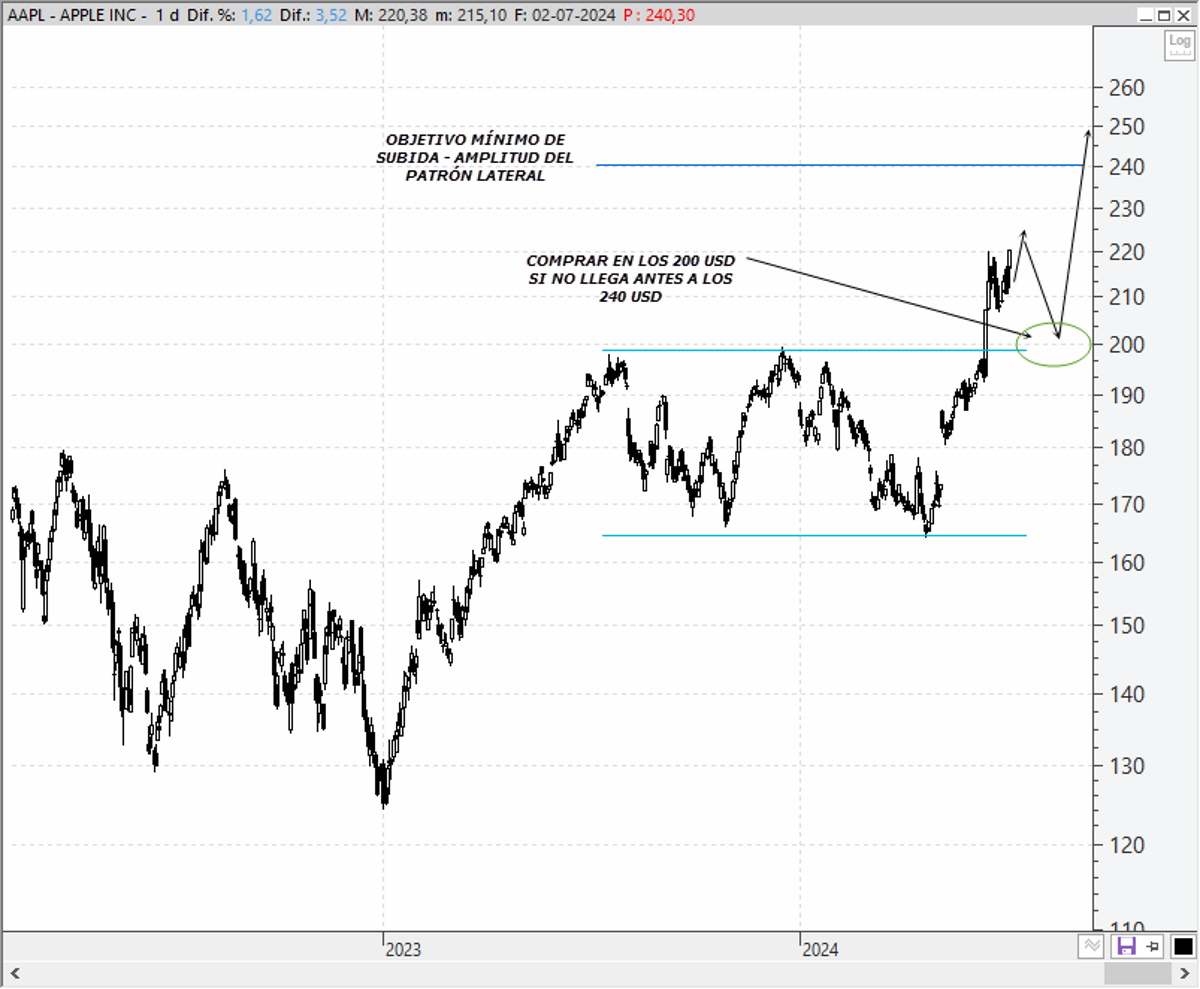Click the horizontal scrollbar thumb
Viewport: 1200px width, 989px height.
pyautogui.click(x=1137, y=973)
